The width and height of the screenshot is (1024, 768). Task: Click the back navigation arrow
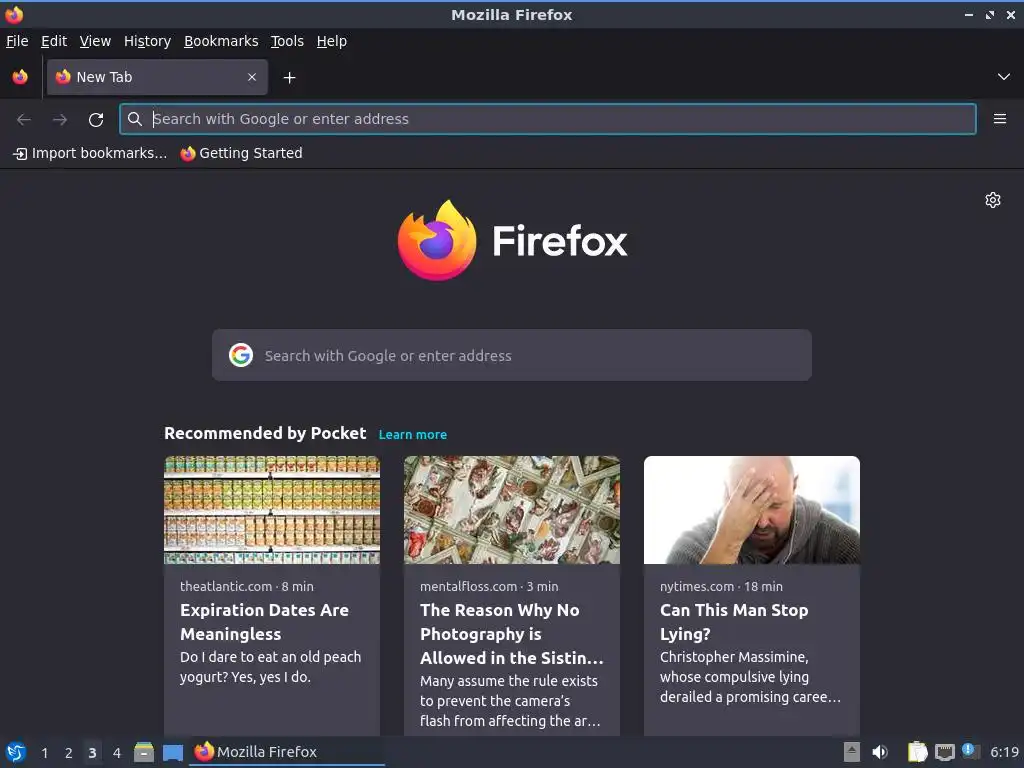(24, 119)
